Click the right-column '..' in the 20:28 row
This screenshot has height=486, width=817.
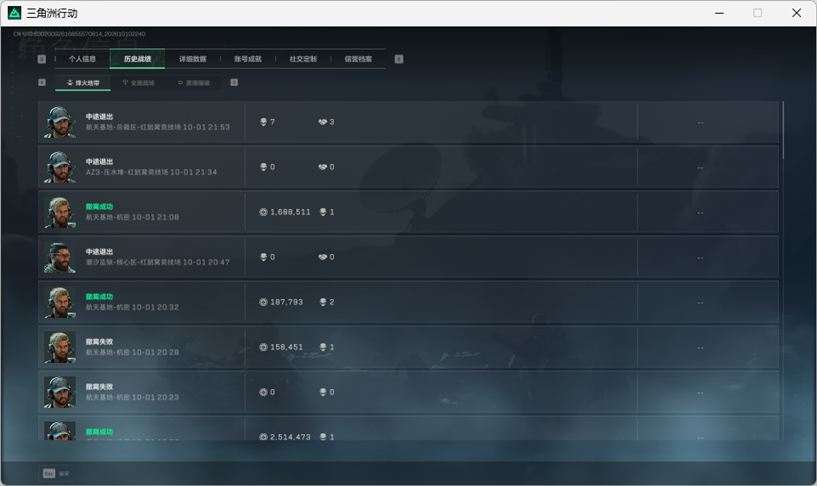click(700, 347)
